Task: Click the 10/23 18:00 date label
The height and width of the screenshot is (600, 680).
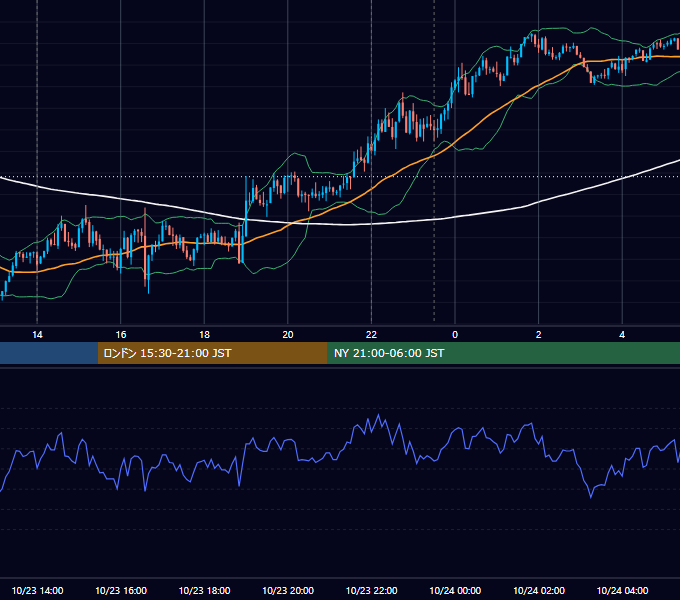Action: click(204, 590)
